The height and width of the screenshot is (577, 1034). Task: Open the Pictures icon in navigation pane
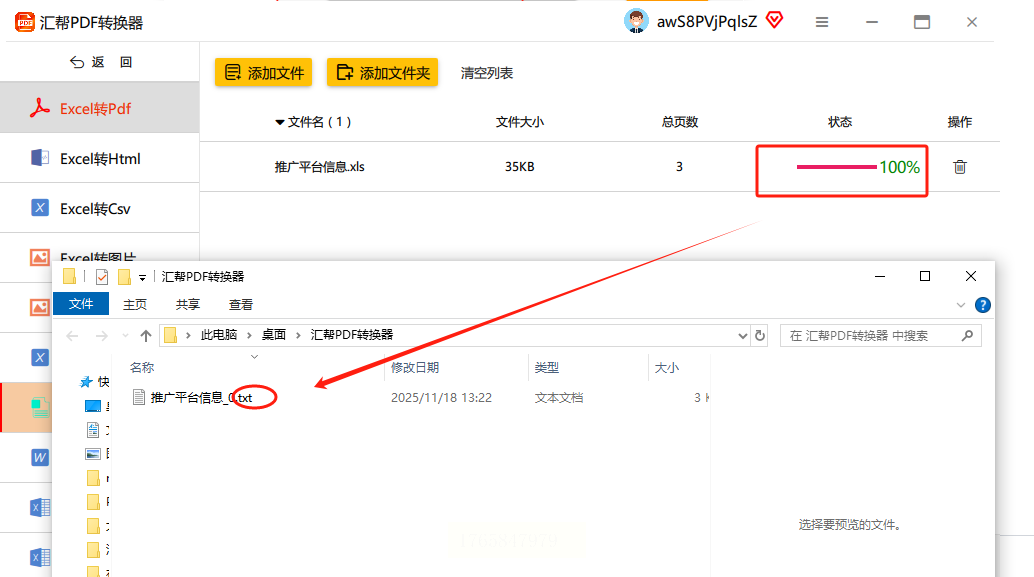click(93, 454)
